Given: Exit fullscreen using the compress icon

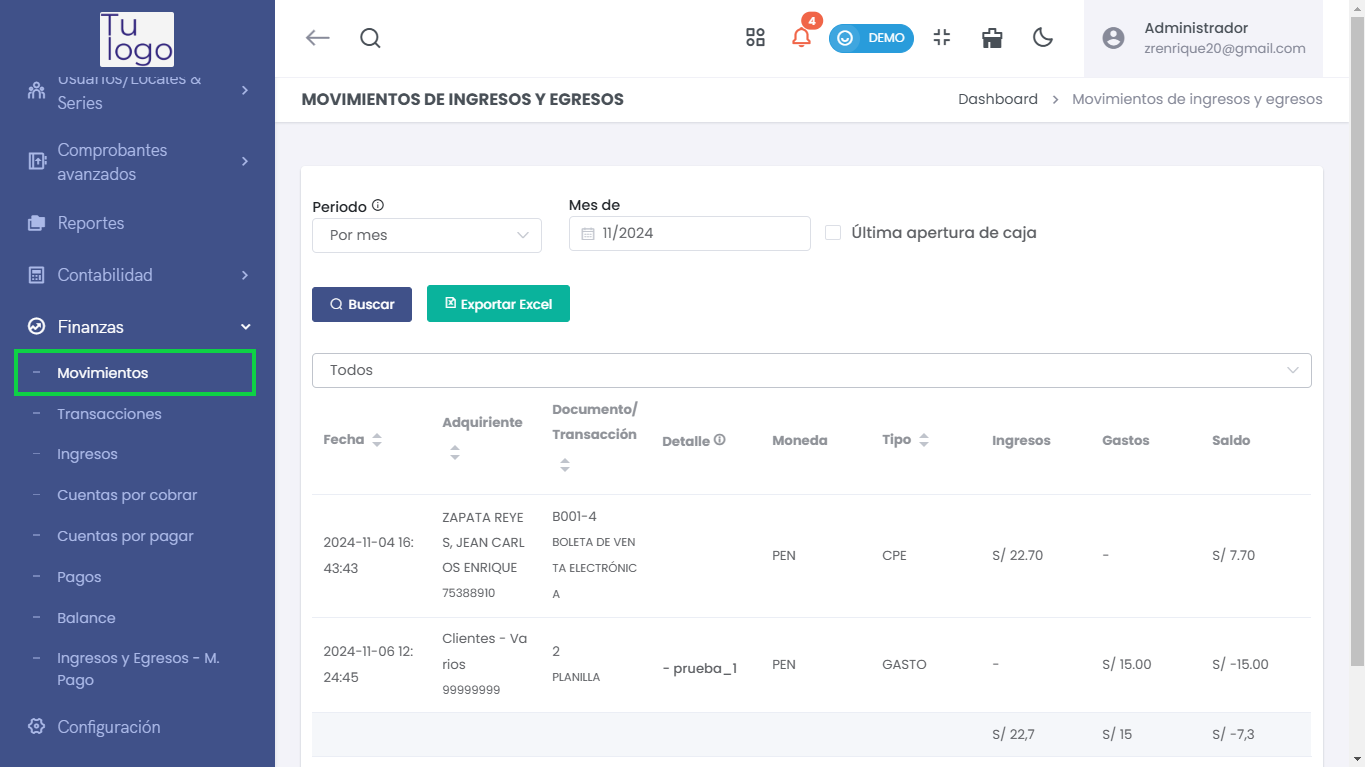Looking at the screenshot, I should 941,38.
